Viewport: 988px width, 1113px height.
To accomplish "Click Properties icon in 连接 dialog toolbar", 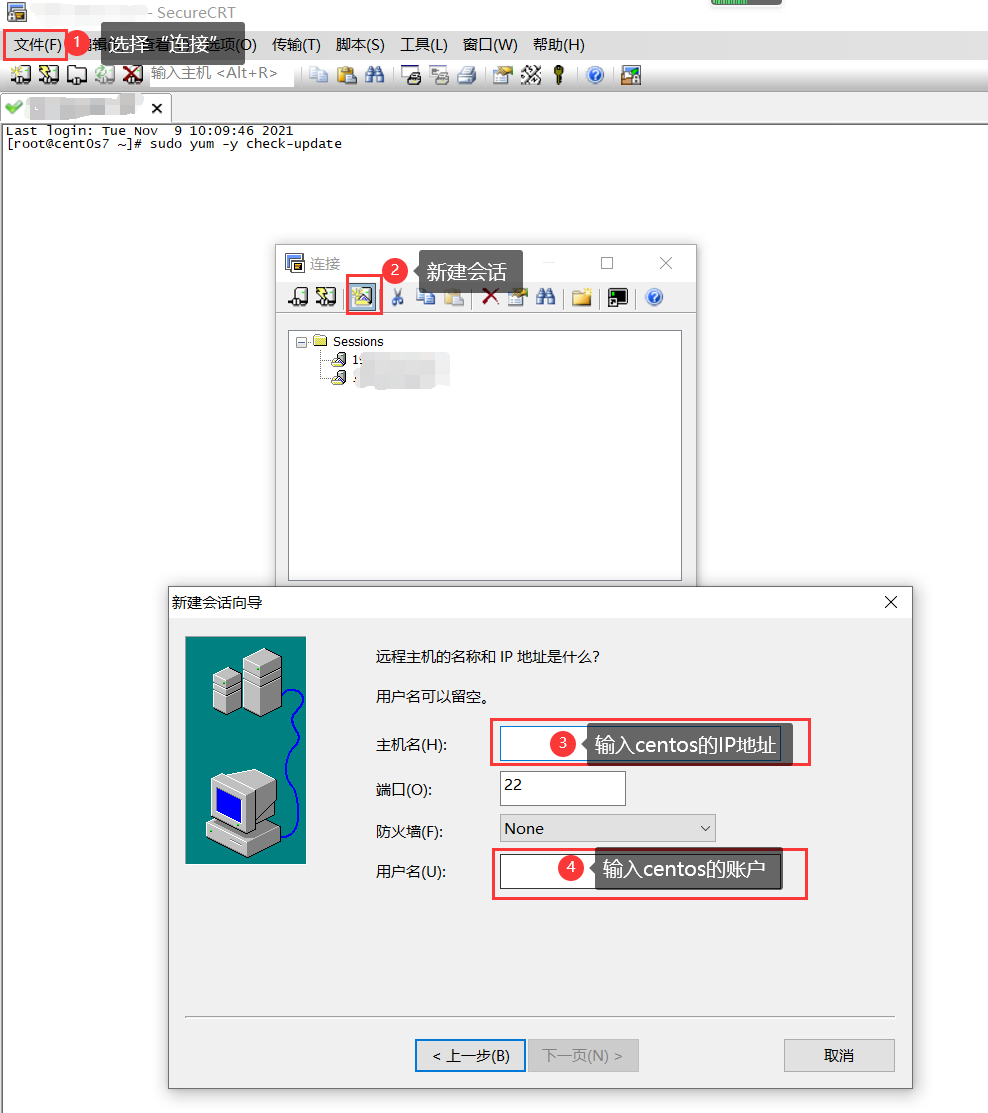I will click(517, 297).
